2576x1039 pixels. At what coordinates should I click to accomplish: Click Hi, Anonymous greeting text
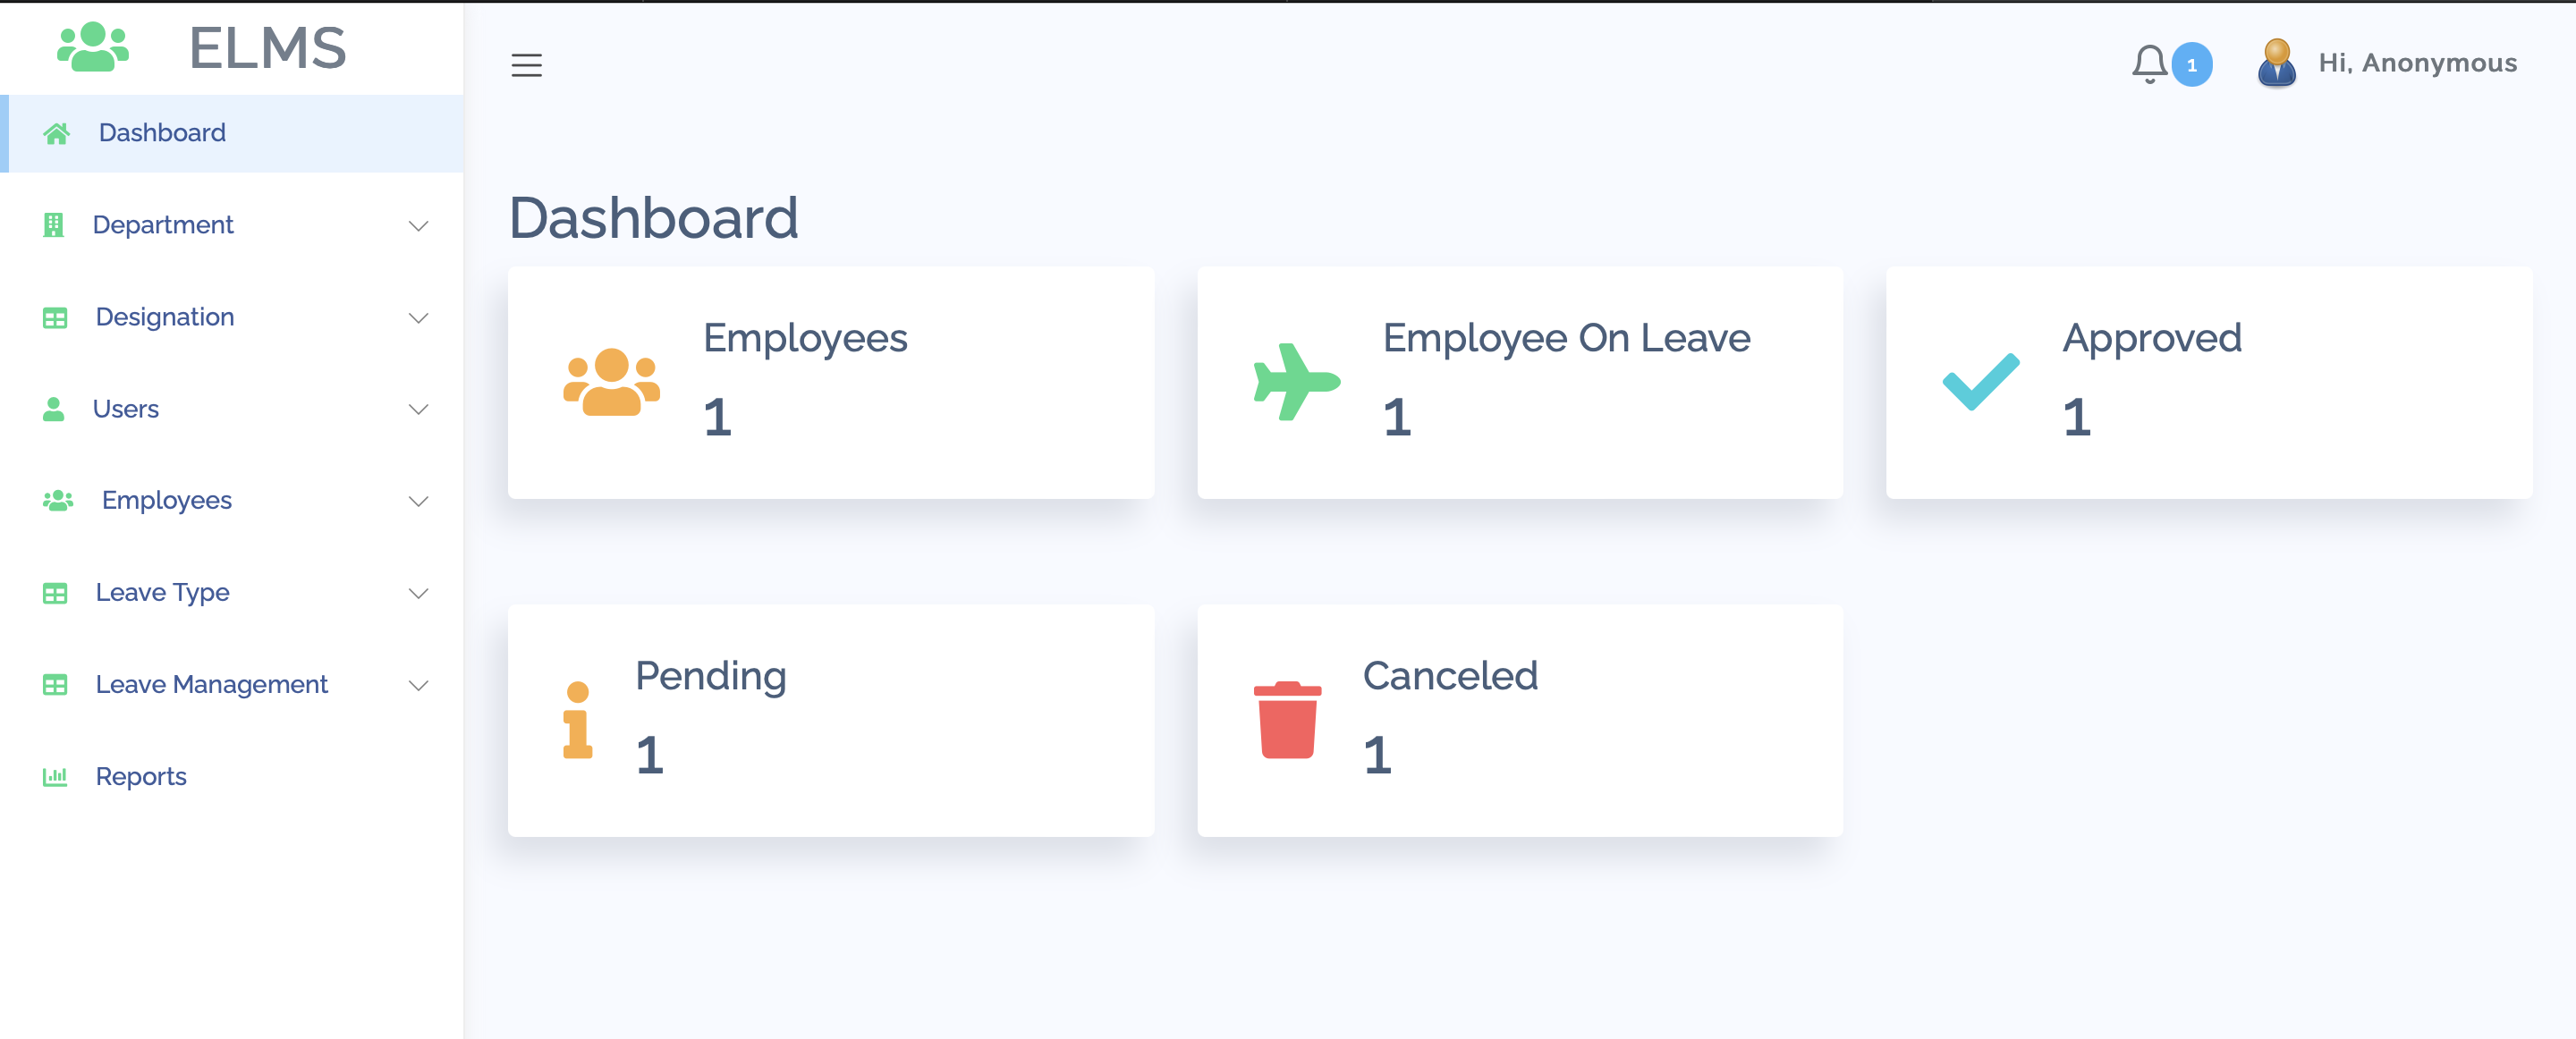tap(2419, 62)
